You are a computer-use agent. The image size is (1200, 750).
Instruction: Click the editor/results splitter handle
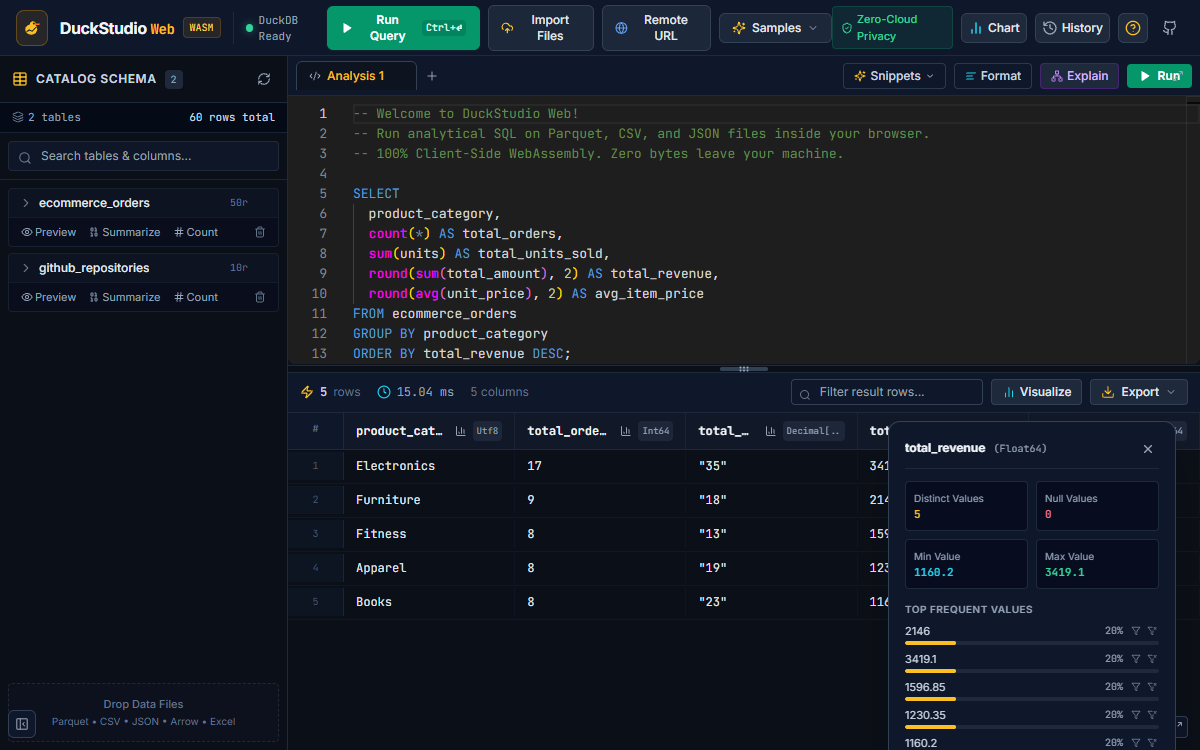[x=744, y=368]
